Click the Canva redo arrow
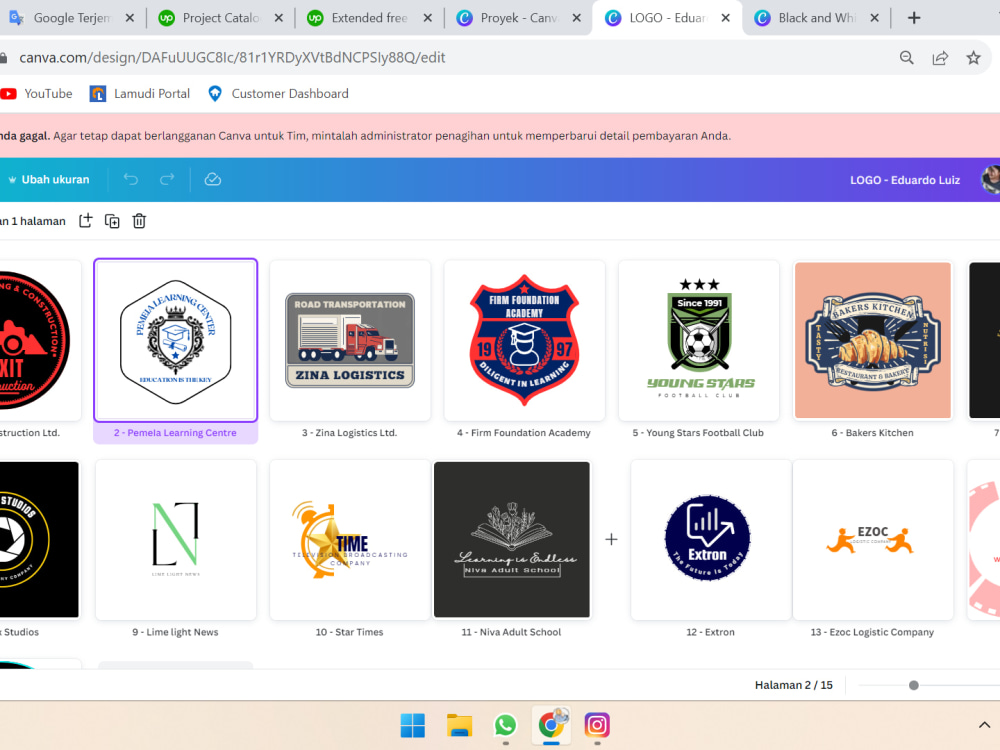Viewport: 1000px width, 750px height. click(x=167, y=180)
